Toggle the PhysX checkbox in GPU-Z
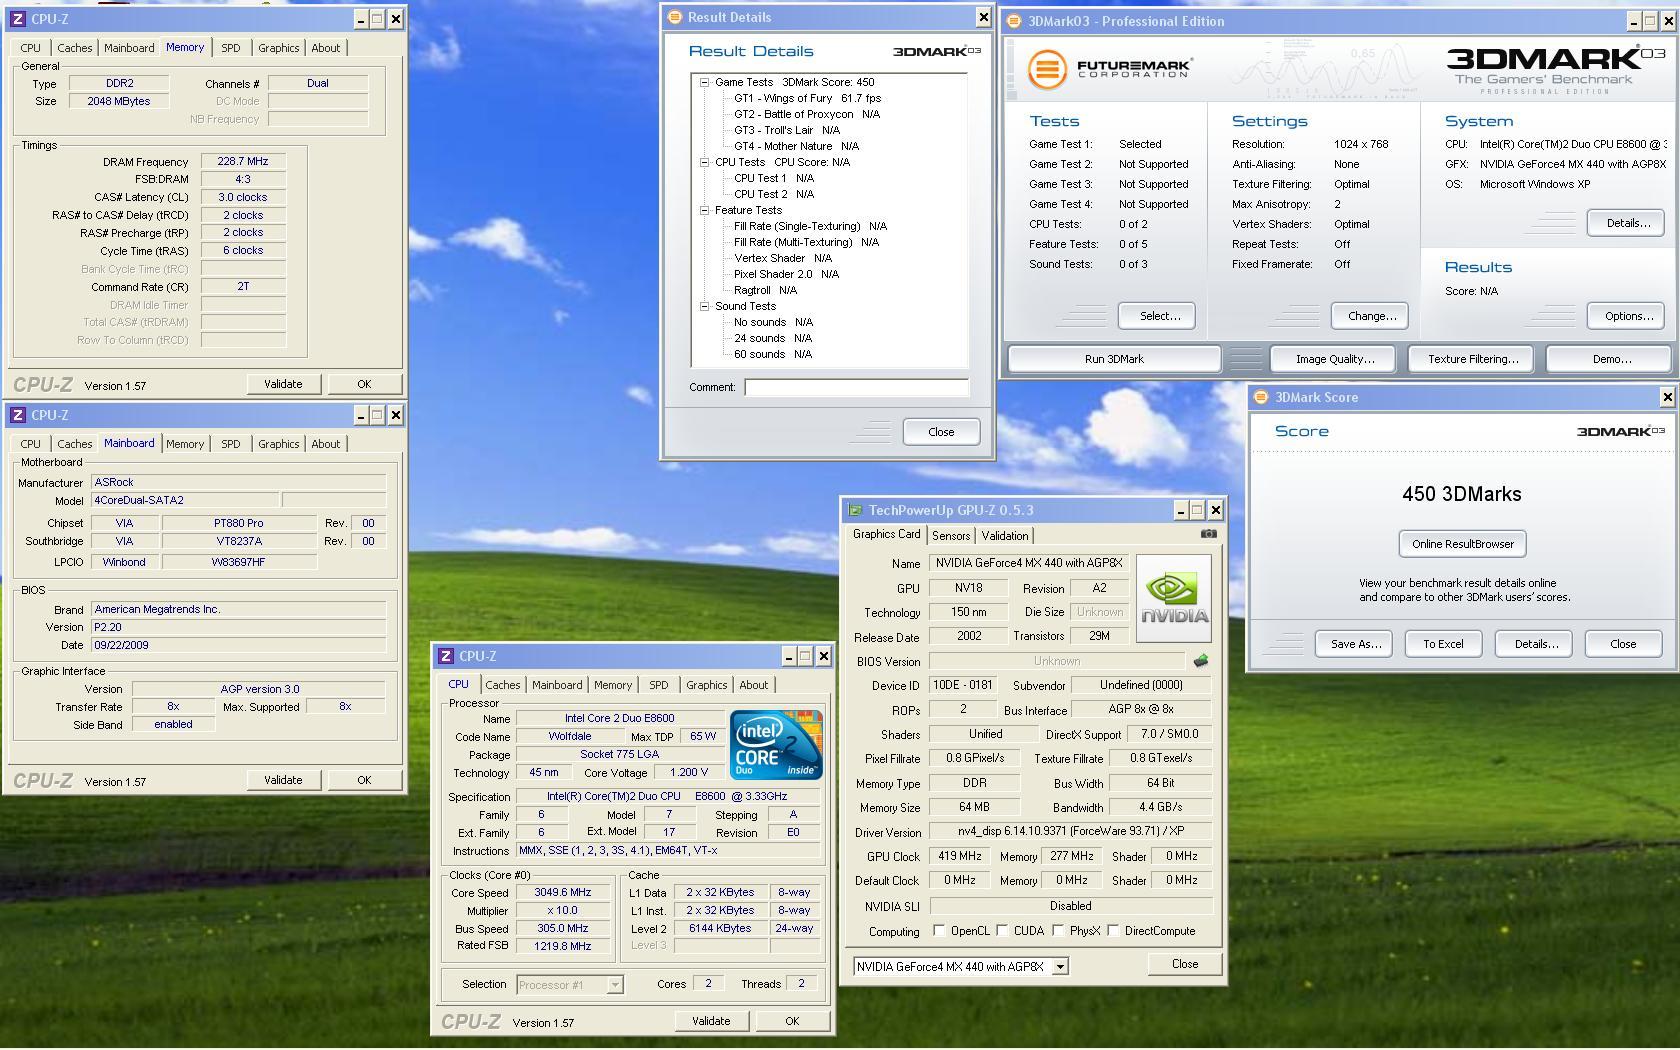Screen dimensions: 1680x1050 tap(1058, 930)
